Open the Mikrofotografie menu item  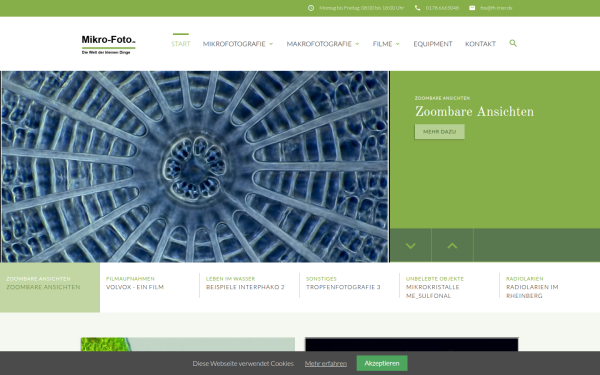pos(234,44)
